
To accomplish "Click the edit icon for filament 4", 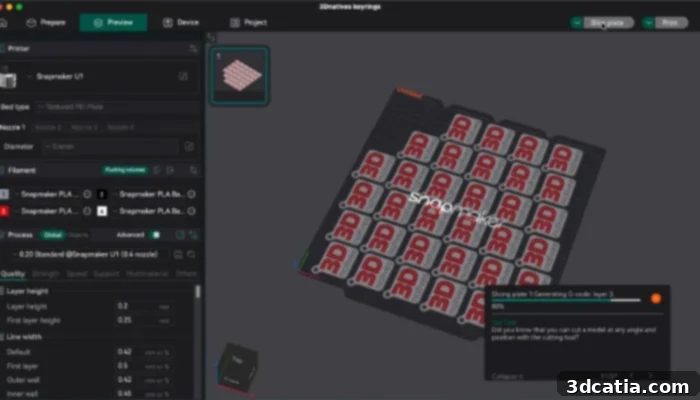I will tap(192, 211).
